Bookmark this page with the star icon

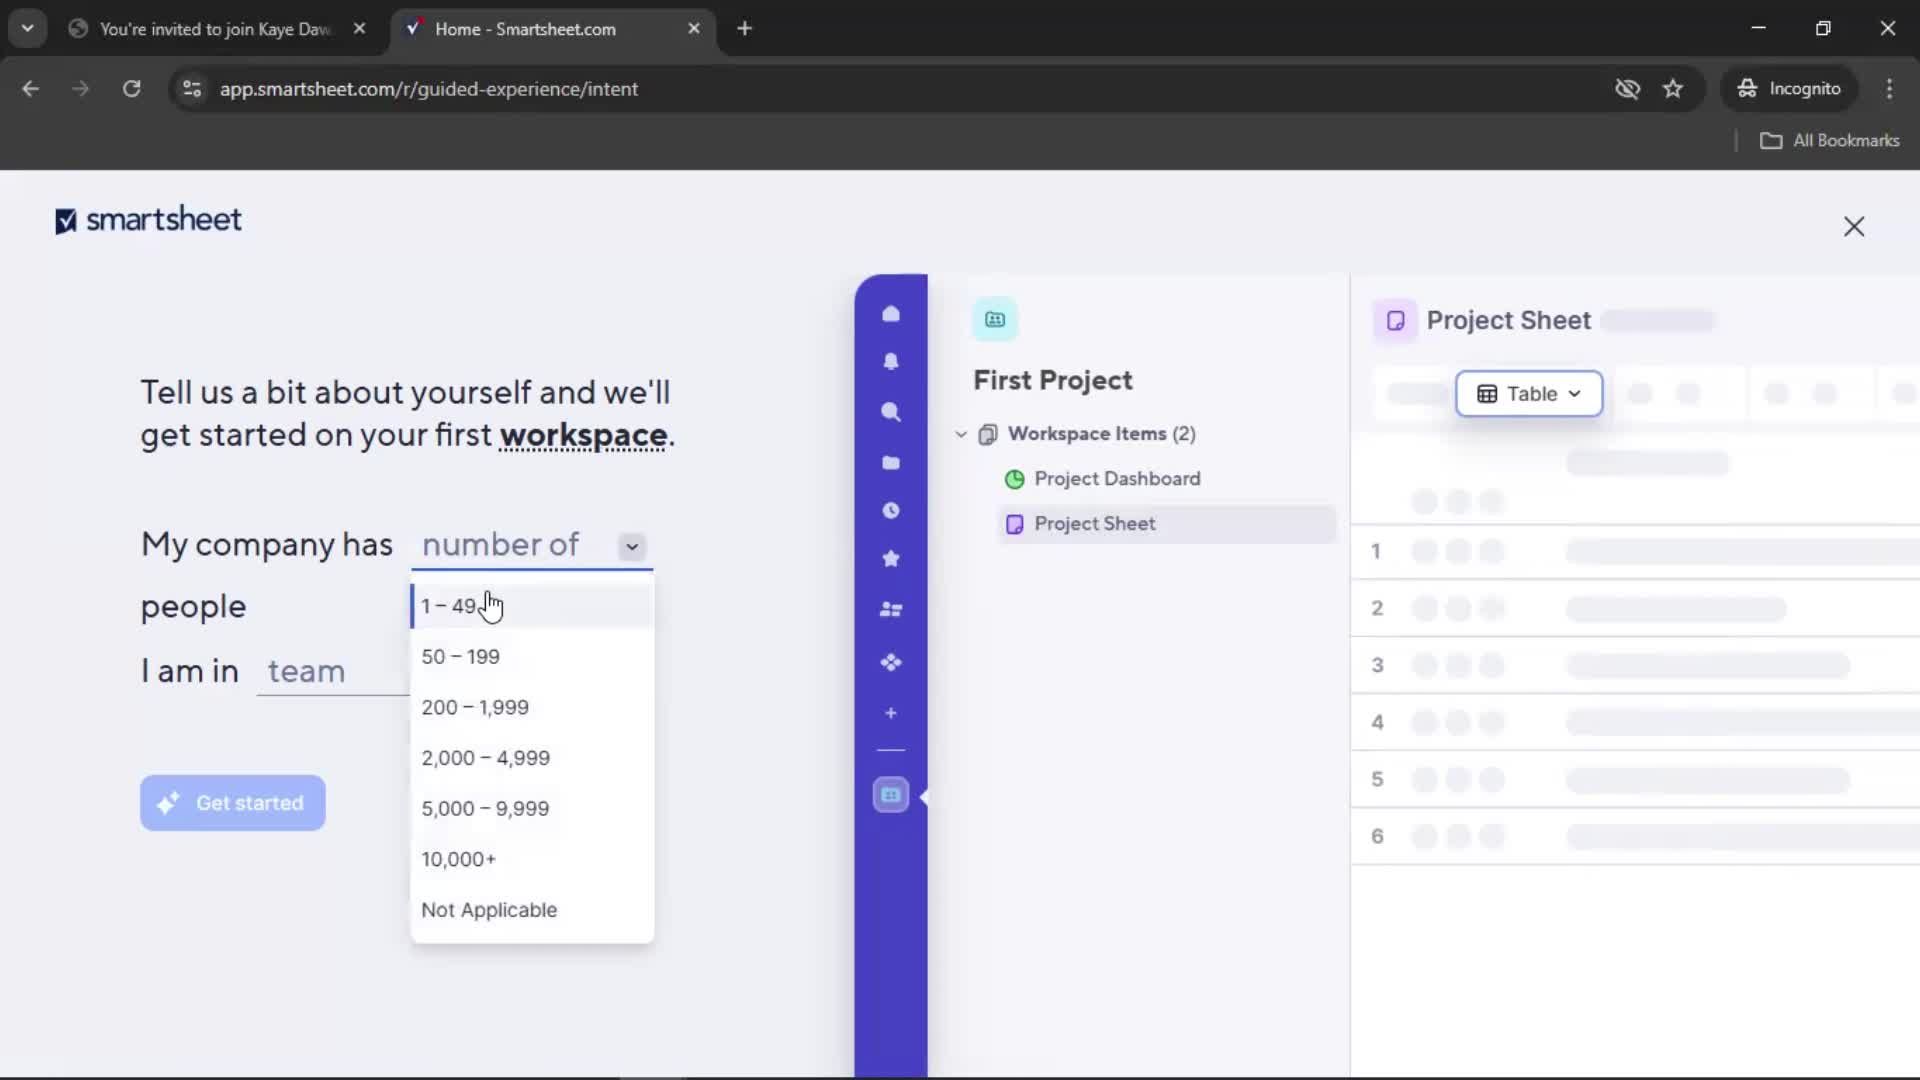pyautogui.click(x=1673, y=89)
